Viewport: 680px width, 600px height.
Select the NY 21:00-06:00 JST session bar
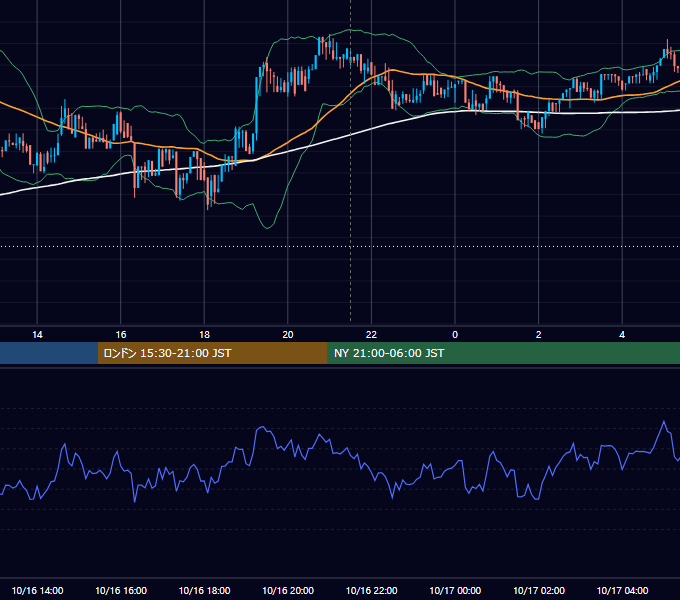coord(503,353)
